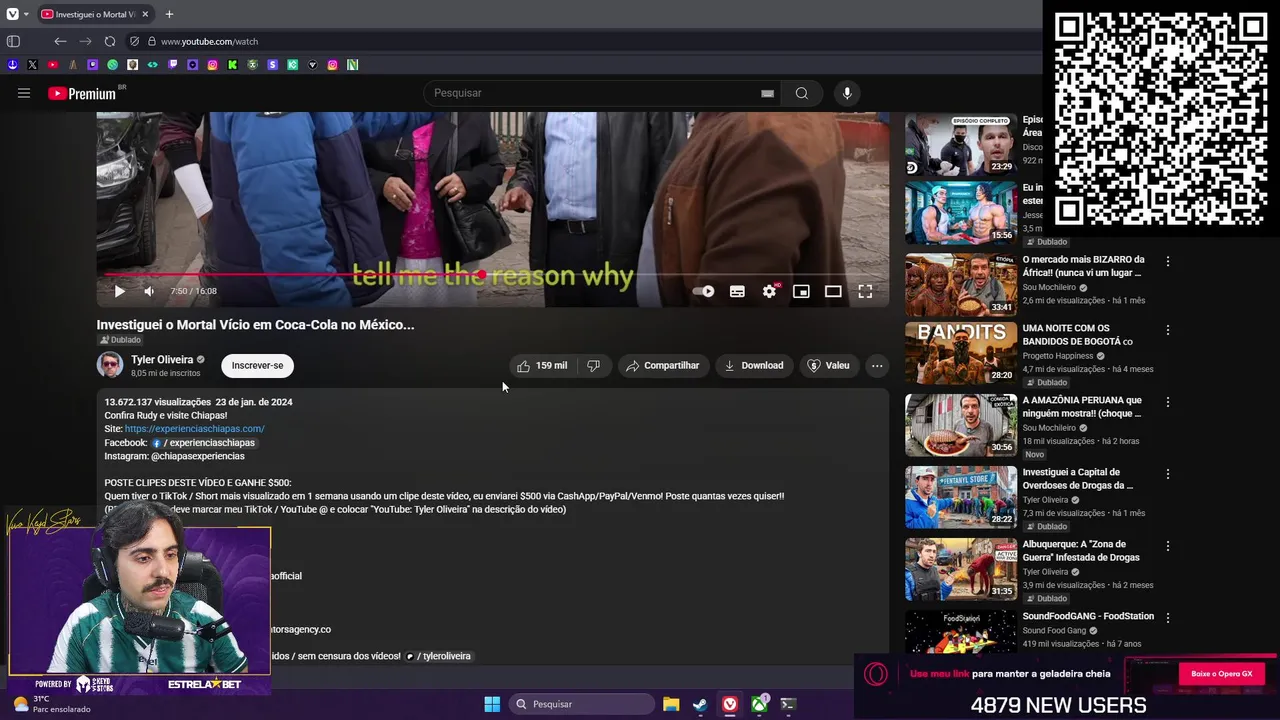Viewport: 1280px width, 720px height.
Task: Open first Instagram bookmark icon
Action: click(x=212, y=65)
